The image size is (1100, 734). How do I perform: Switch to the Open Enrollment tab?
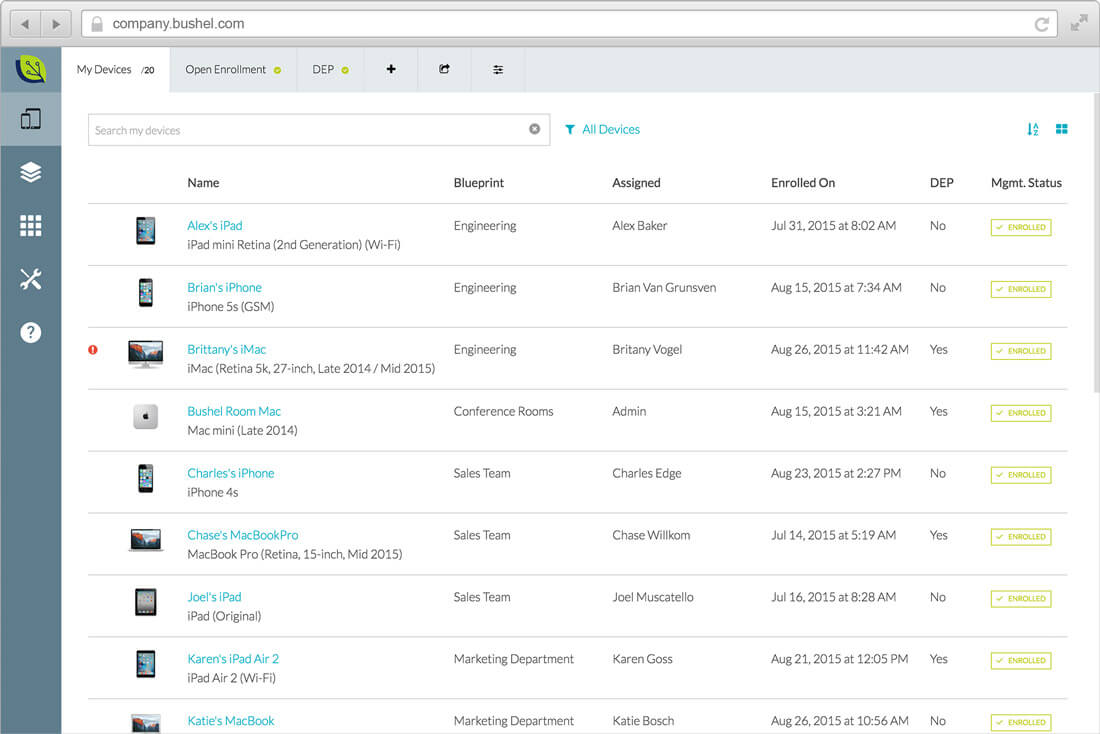233,69
